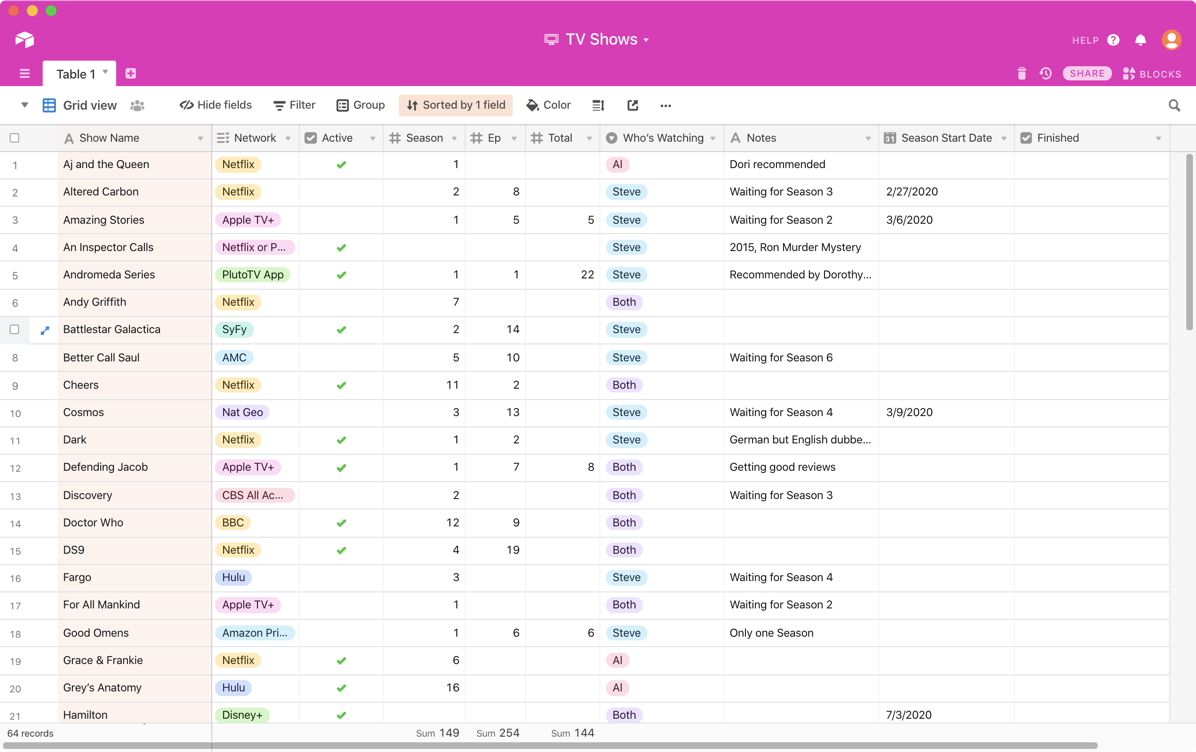This screenshot has width=1196, height=752.
Task: Select the Table 1 tab
Action: [x=76, y=74]
